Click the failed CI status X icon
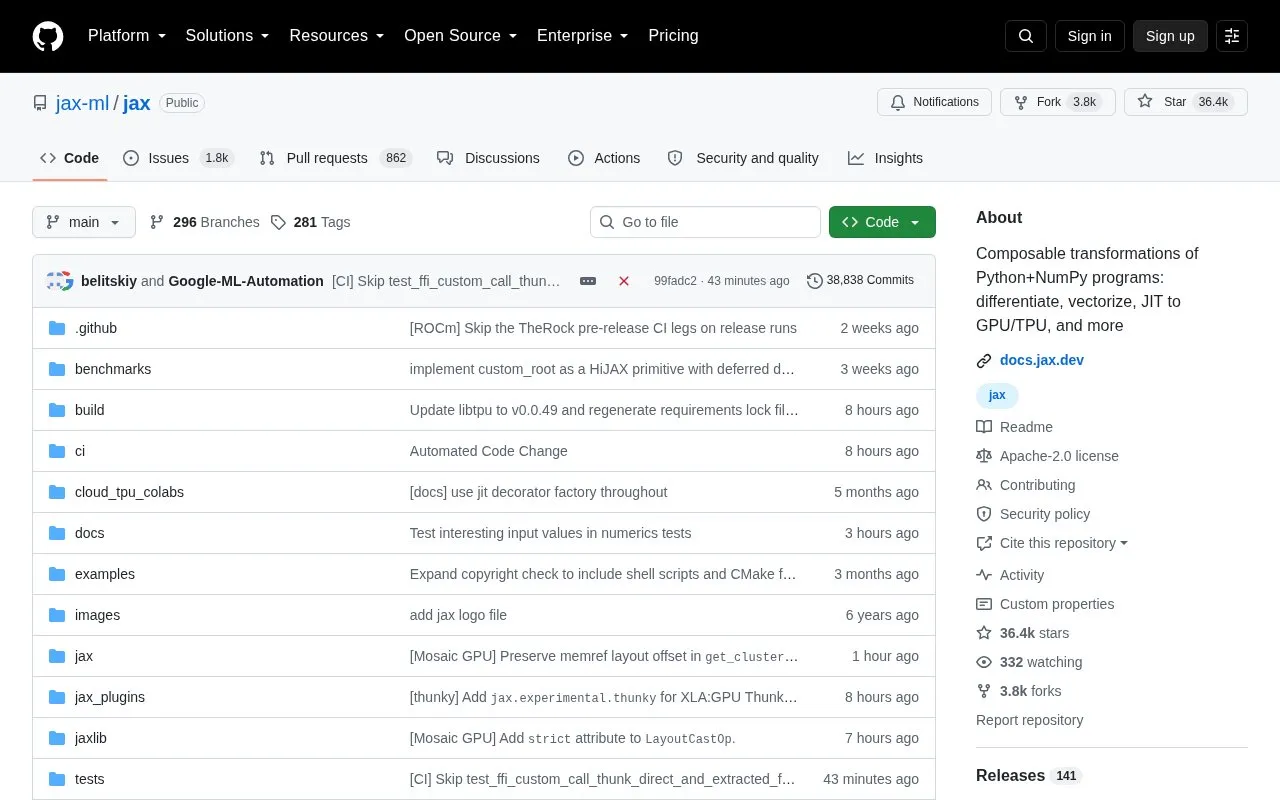The width and height of the screenshot is (1280, 800). (x=624, y=281)
